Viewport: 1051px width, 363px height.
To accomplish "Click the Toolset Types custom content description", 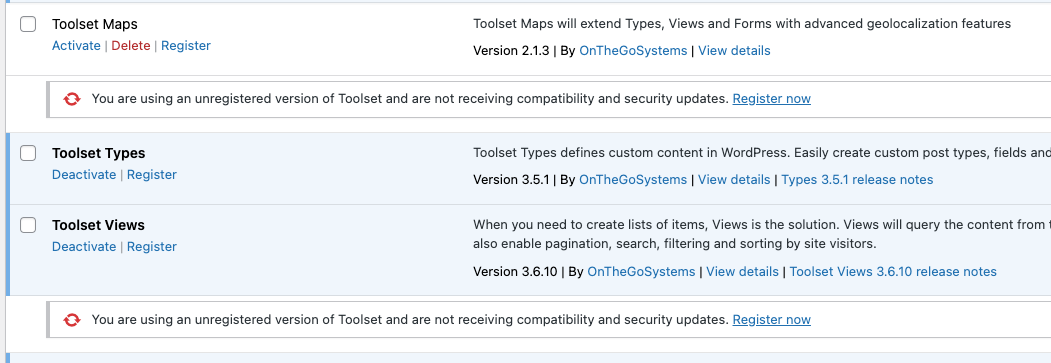I will (761, 153).
